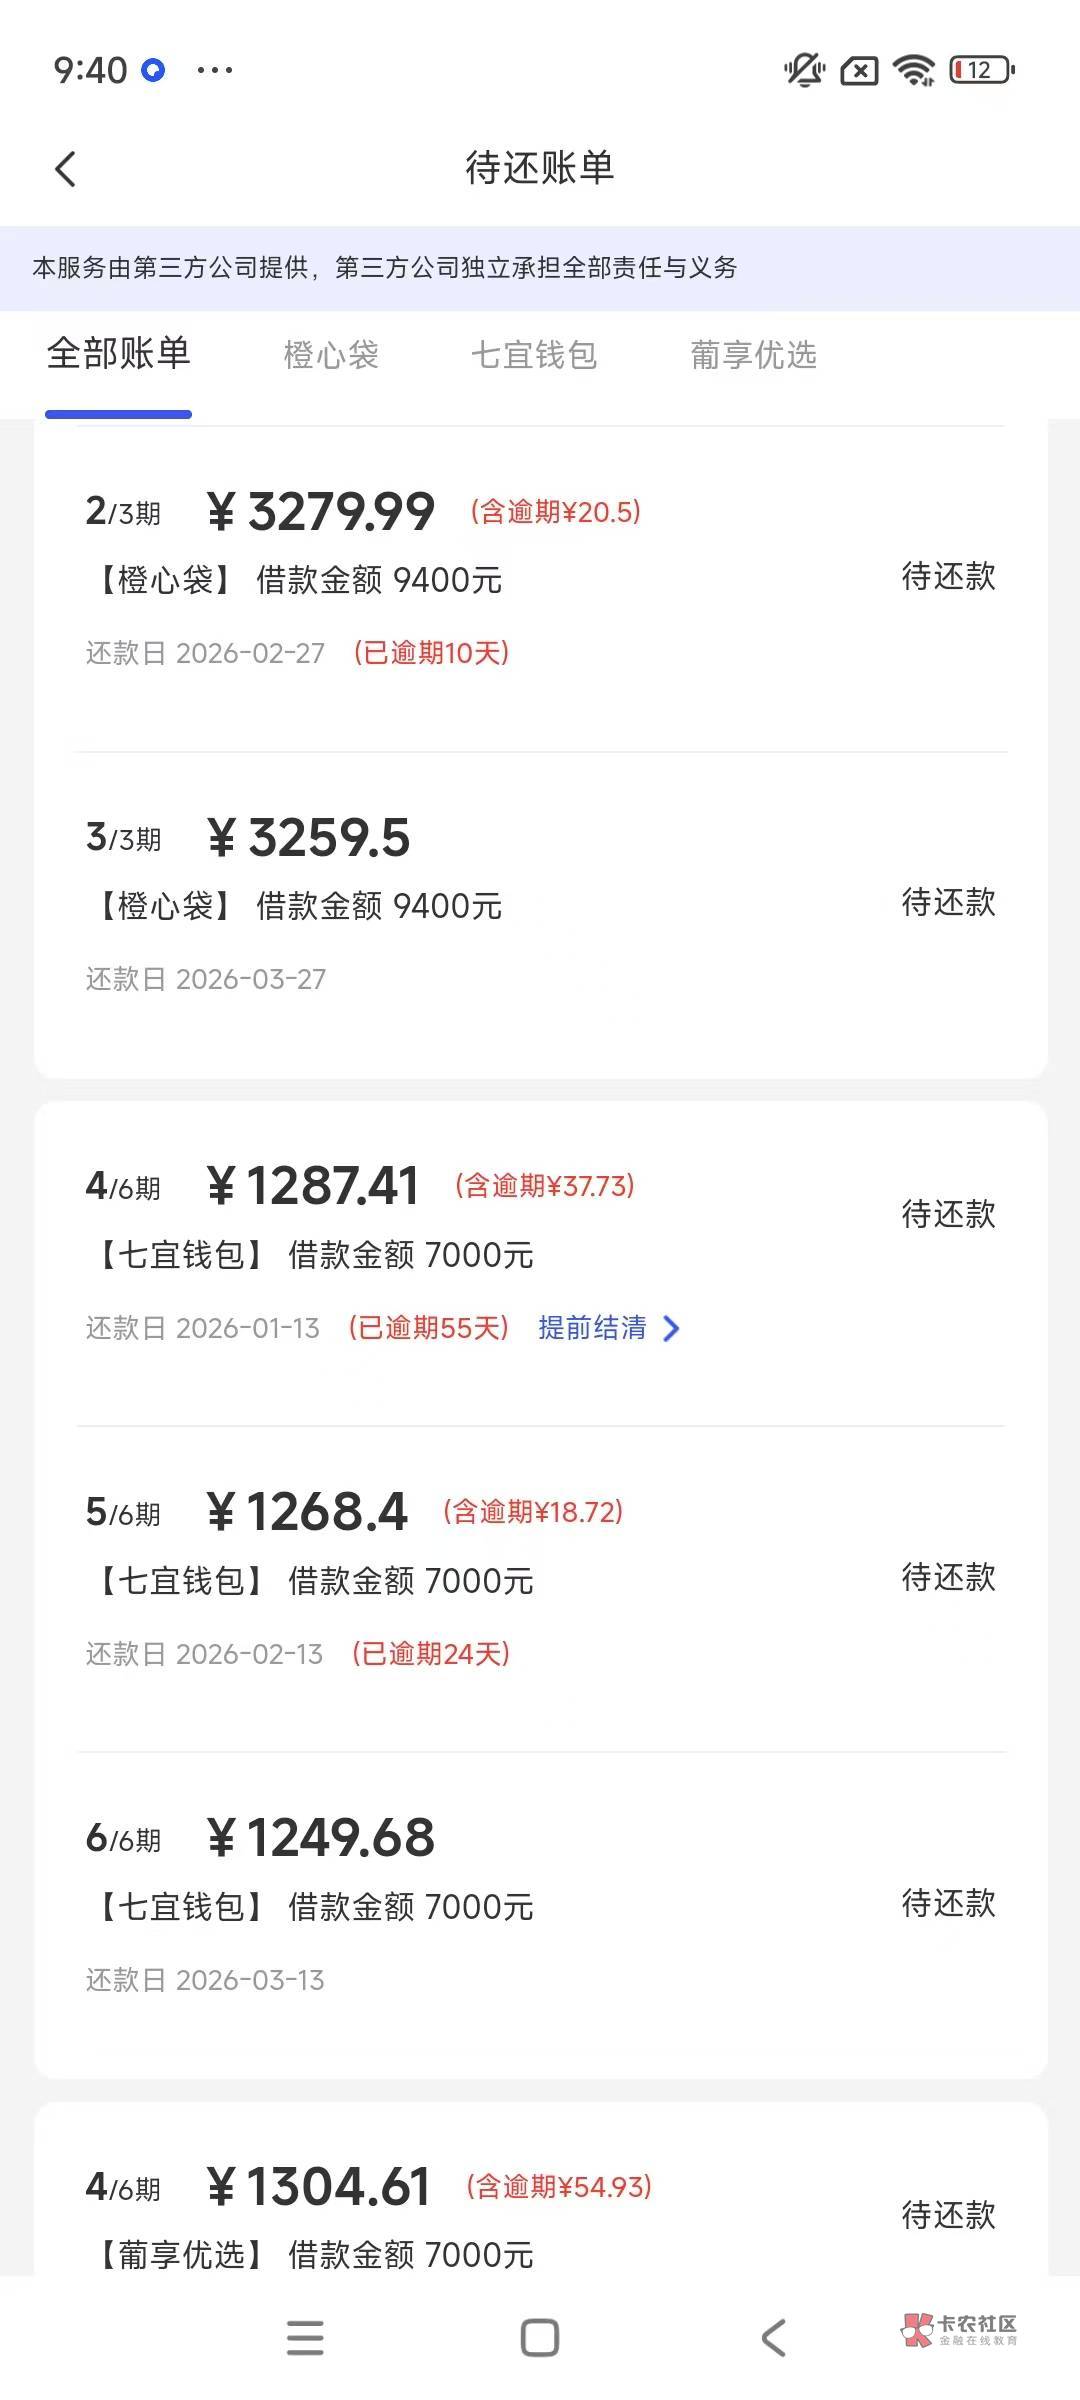Switch to 全部账单 tab
The width and height of the screenshot is (1080, 2400).
[118, 354]
